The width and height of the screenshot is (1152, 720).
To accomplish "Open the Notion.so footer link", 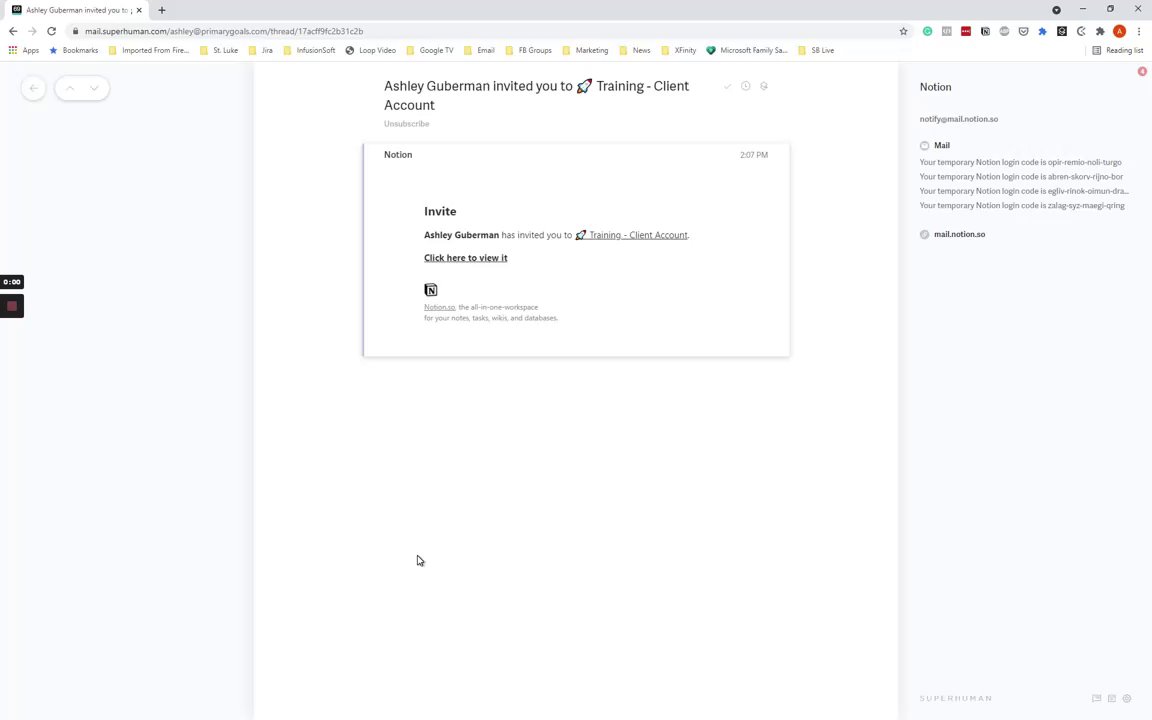I will pos(439,307).
